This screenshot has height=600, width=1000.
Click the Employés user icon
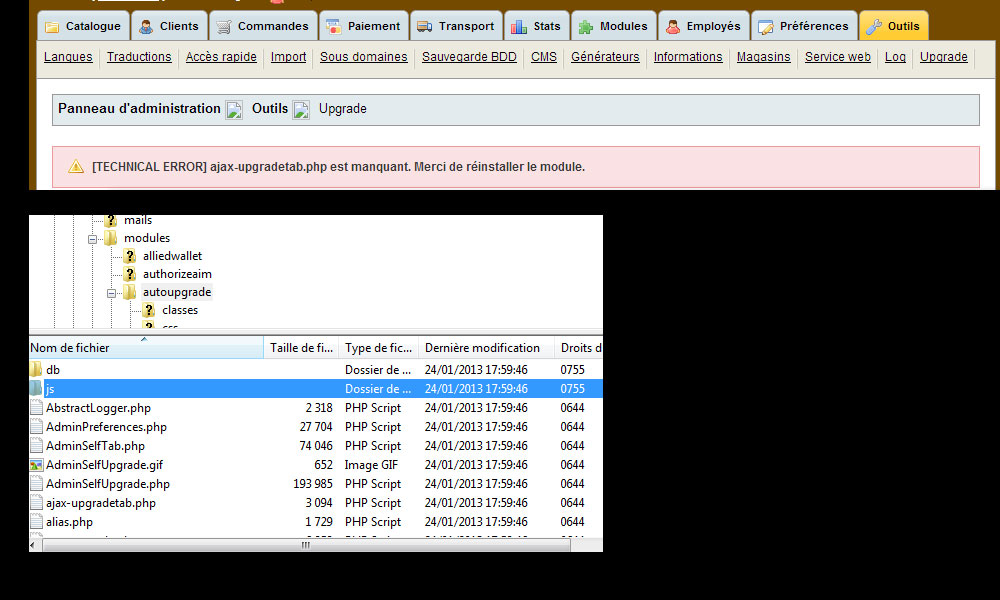[673, 27]
